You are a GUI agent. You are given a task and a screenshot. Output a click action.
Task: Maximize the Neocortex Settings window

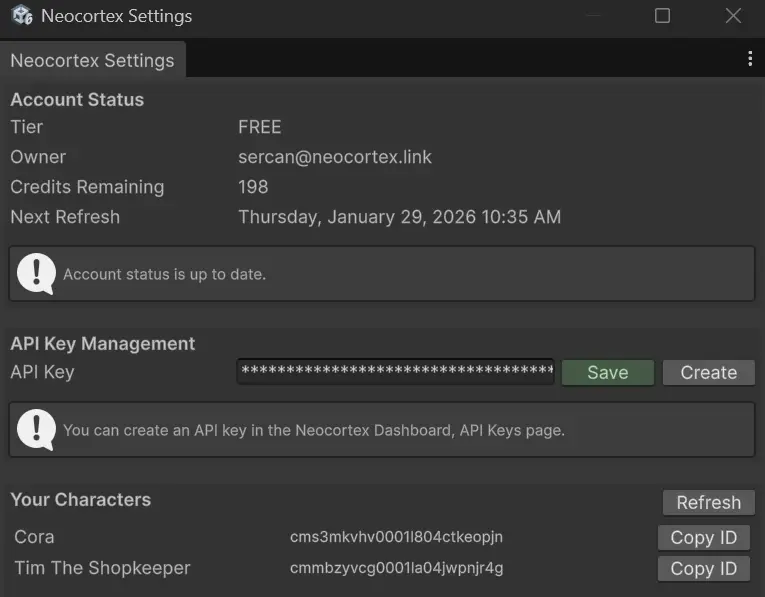662,16
